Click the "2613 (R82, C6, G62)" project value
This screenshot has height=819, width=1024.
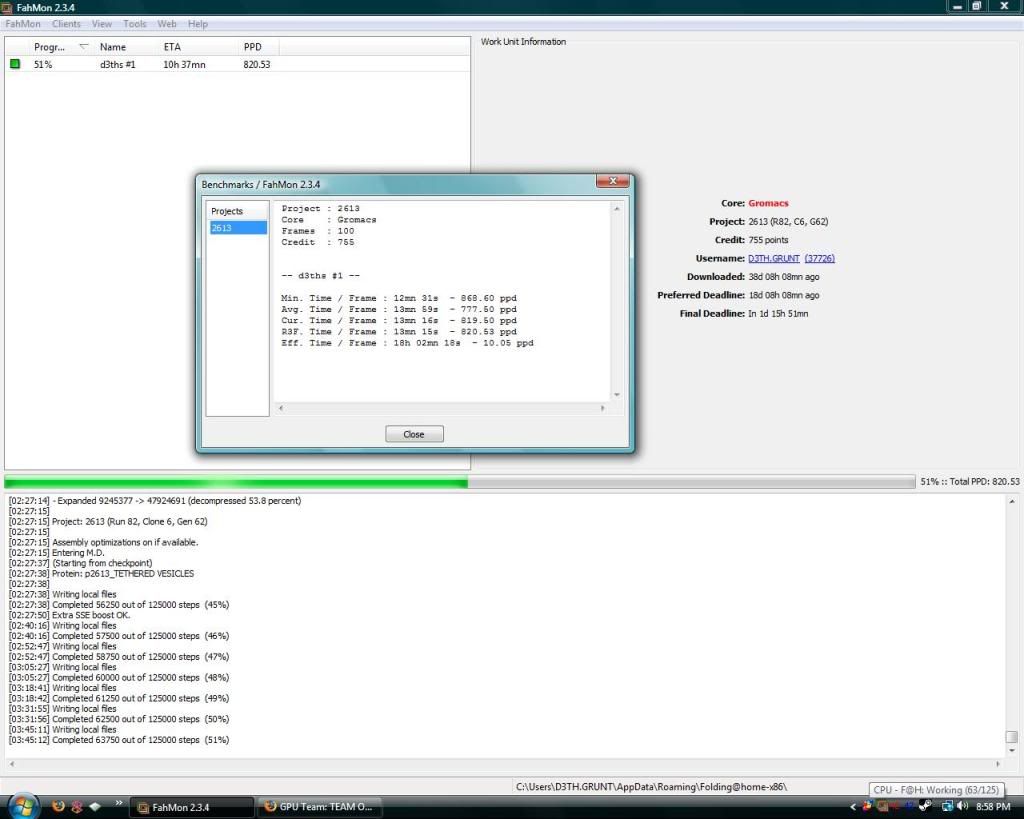coord(788,221)
